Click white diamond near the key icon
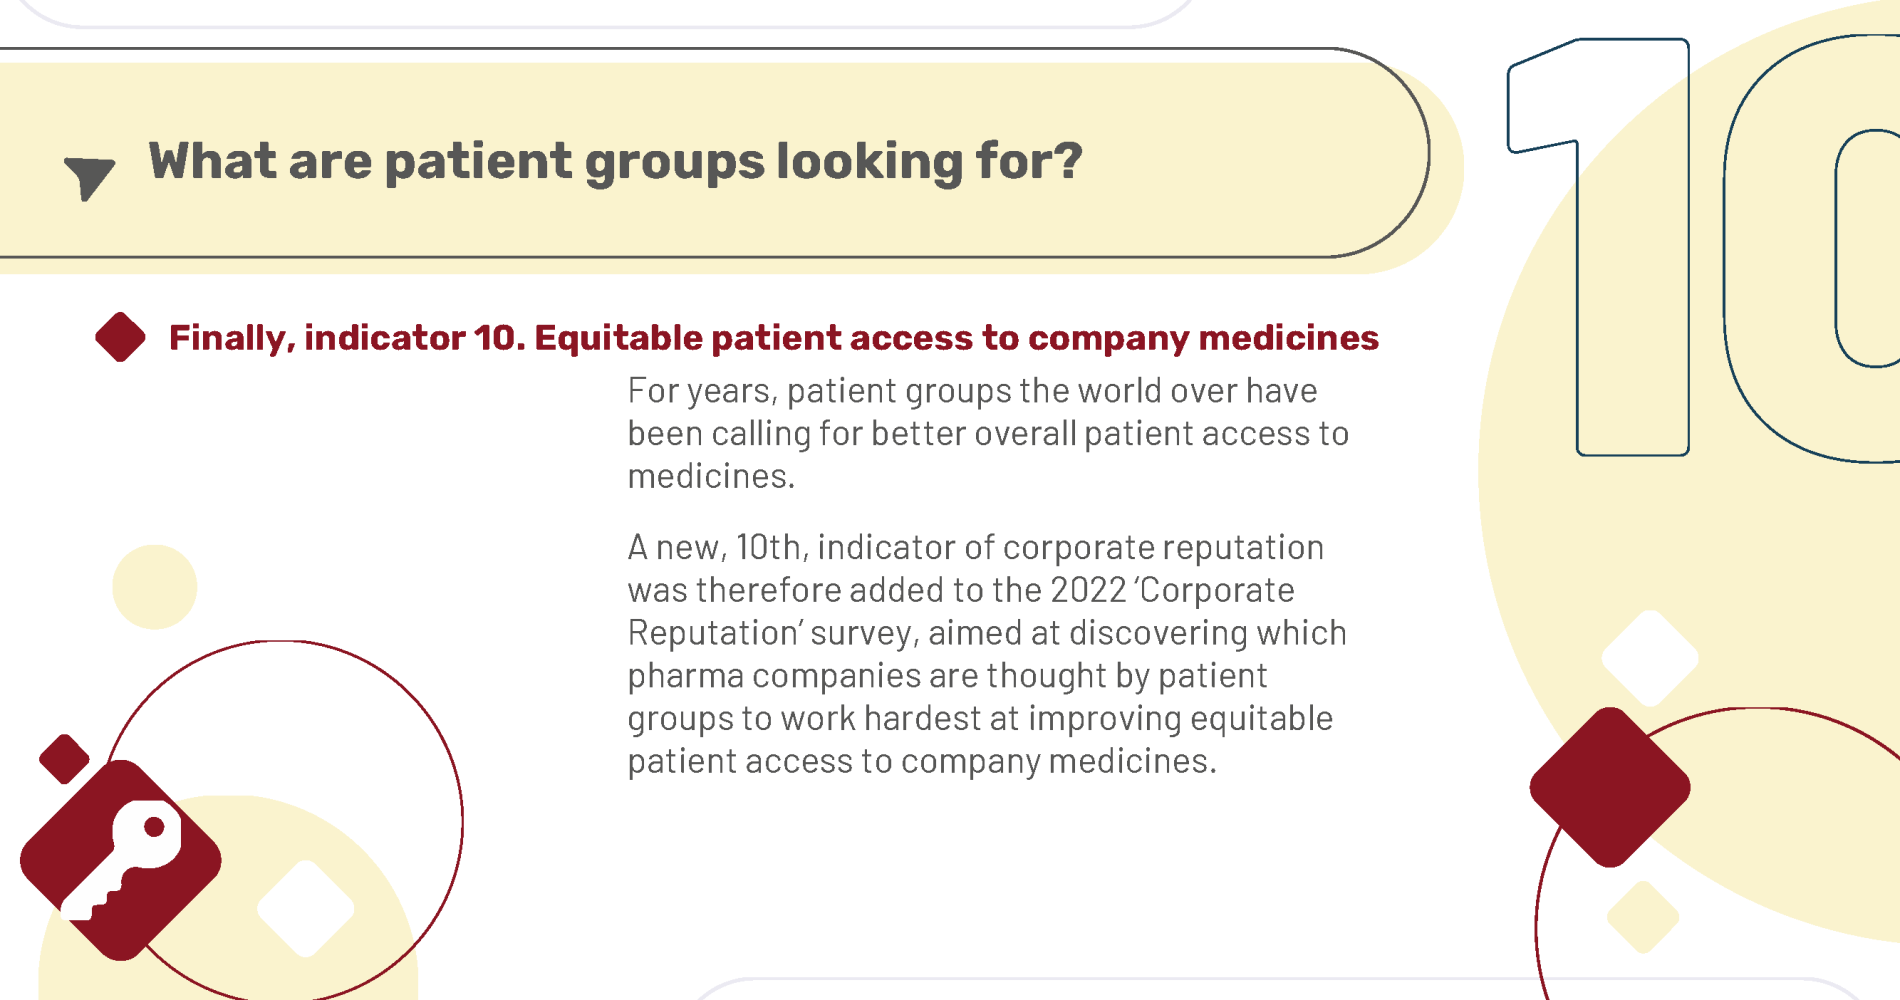This screenshot has height=1000, width=1900. tap(306, 908)
